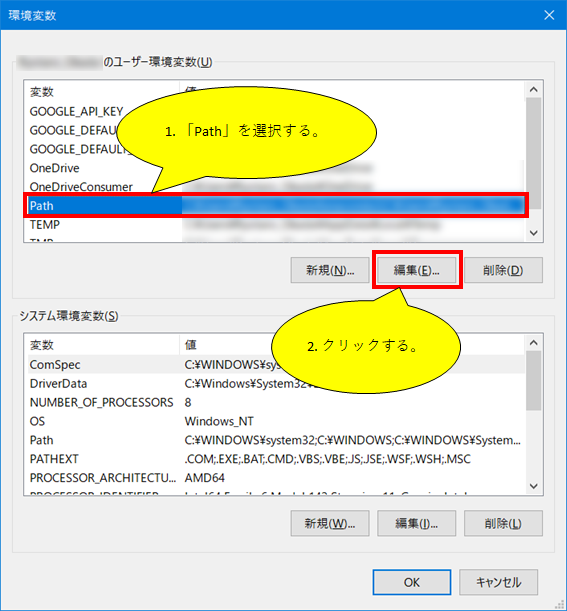Select the NUMBER_OF_PROCESSORS row
Viewport: 567px width, 611px height.
(x=276, y=402)
